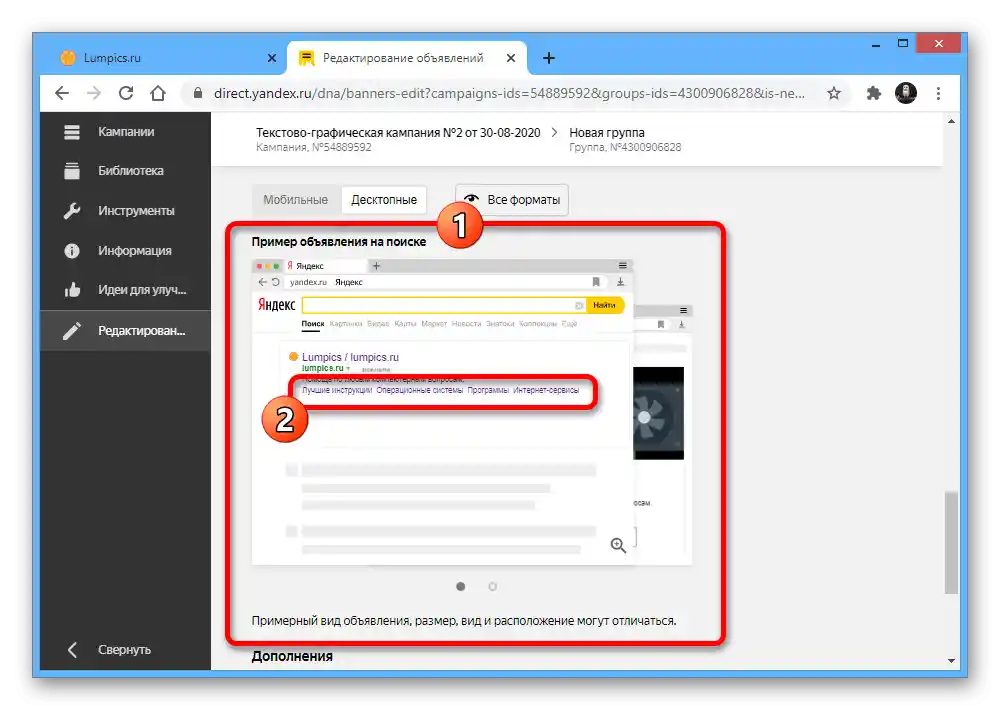Open the extensions puzzle icon

(x=873, y=94)
